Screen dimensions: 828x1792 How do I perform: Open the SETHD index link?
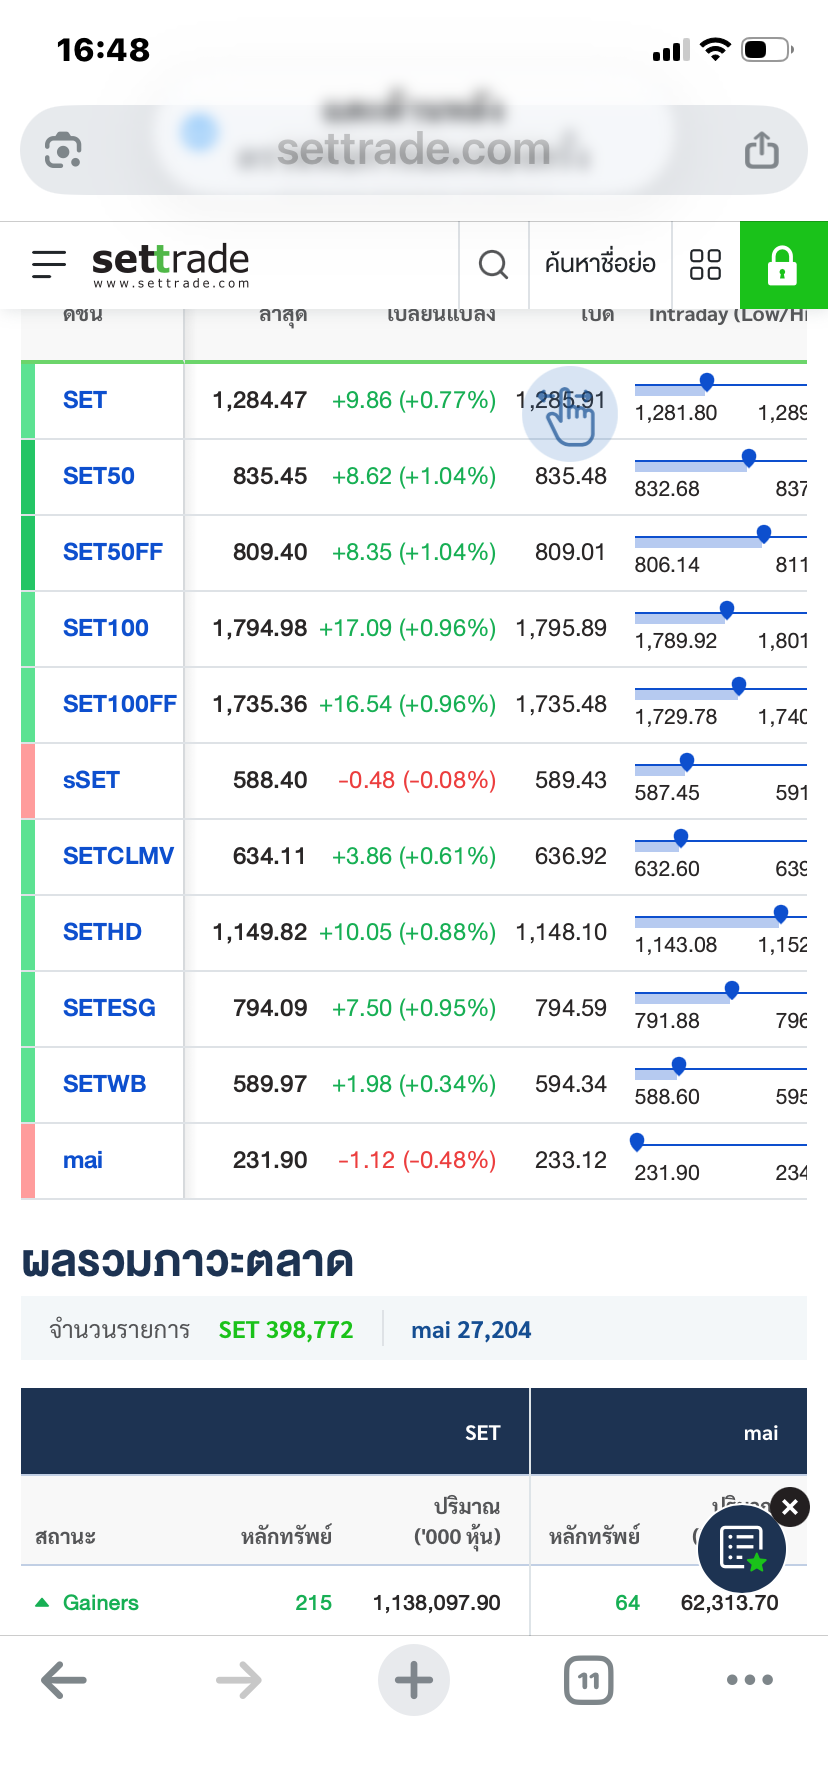click(102, 932)
